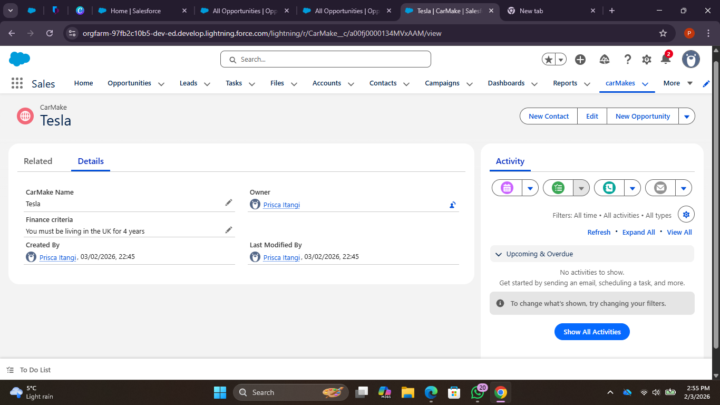Screen dimensions: 720x405
Task: Expand the favorites list dropdown arrow
Action: (x=561, y=59)
